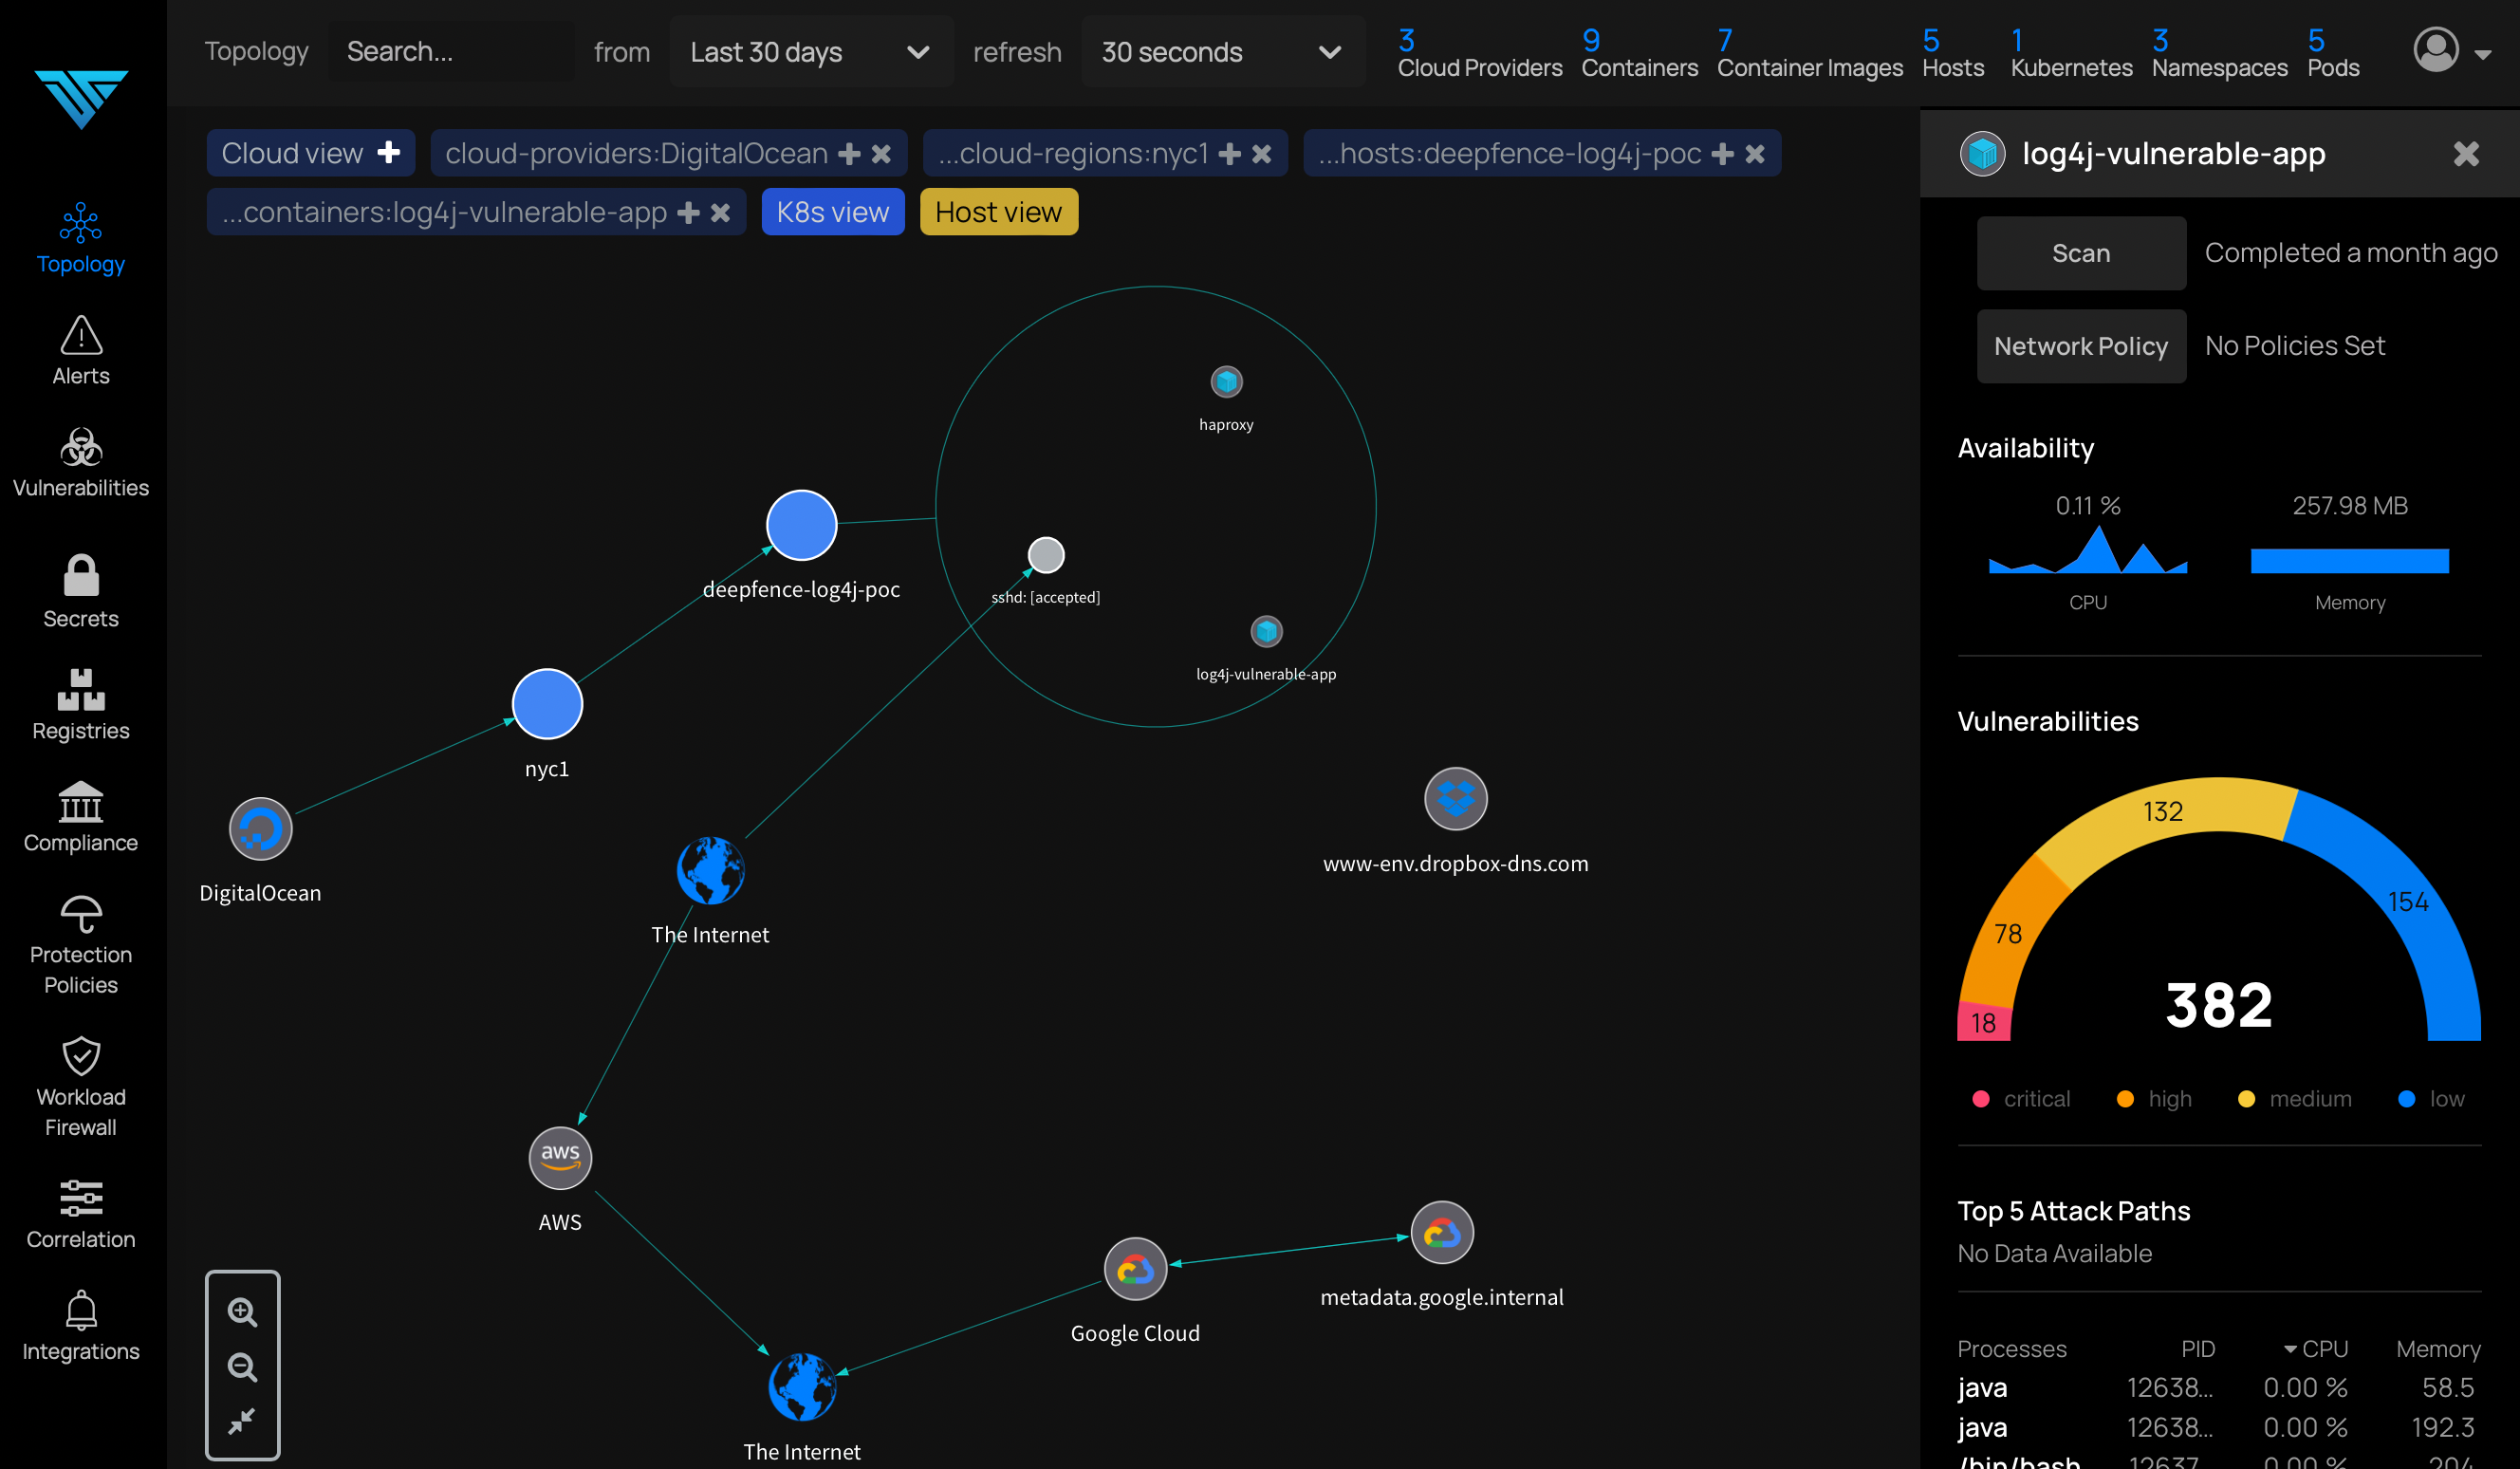Remove the cloud-providers:DigitalOcean filter

point(881,154)
